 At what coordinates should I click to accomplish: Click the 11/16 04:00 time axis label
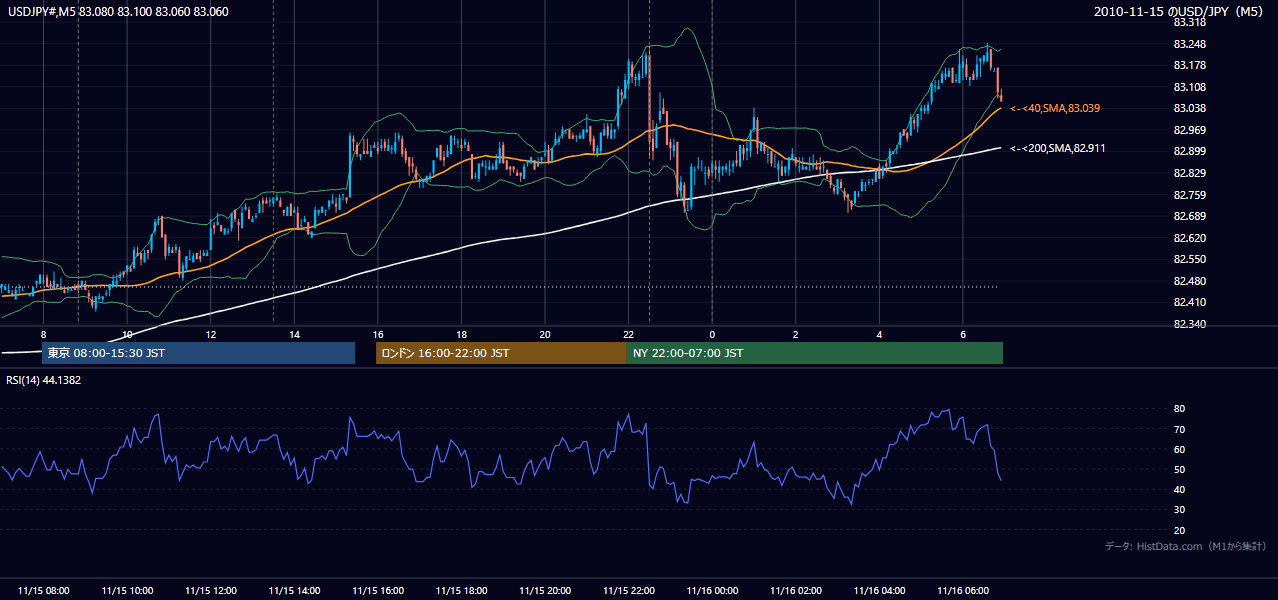[879, 591]
